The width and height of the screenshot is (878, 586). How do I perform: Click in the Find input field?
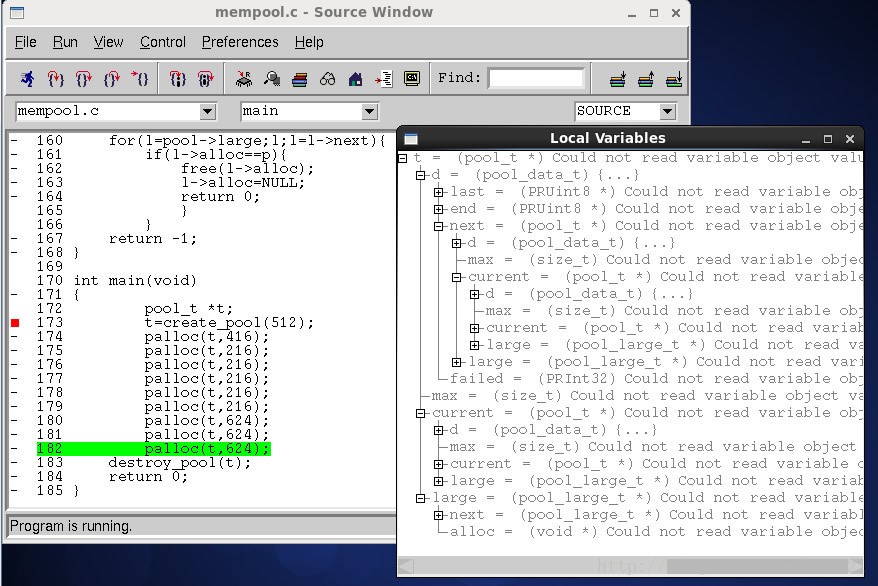pyautogui.click(x=536, y=78)
